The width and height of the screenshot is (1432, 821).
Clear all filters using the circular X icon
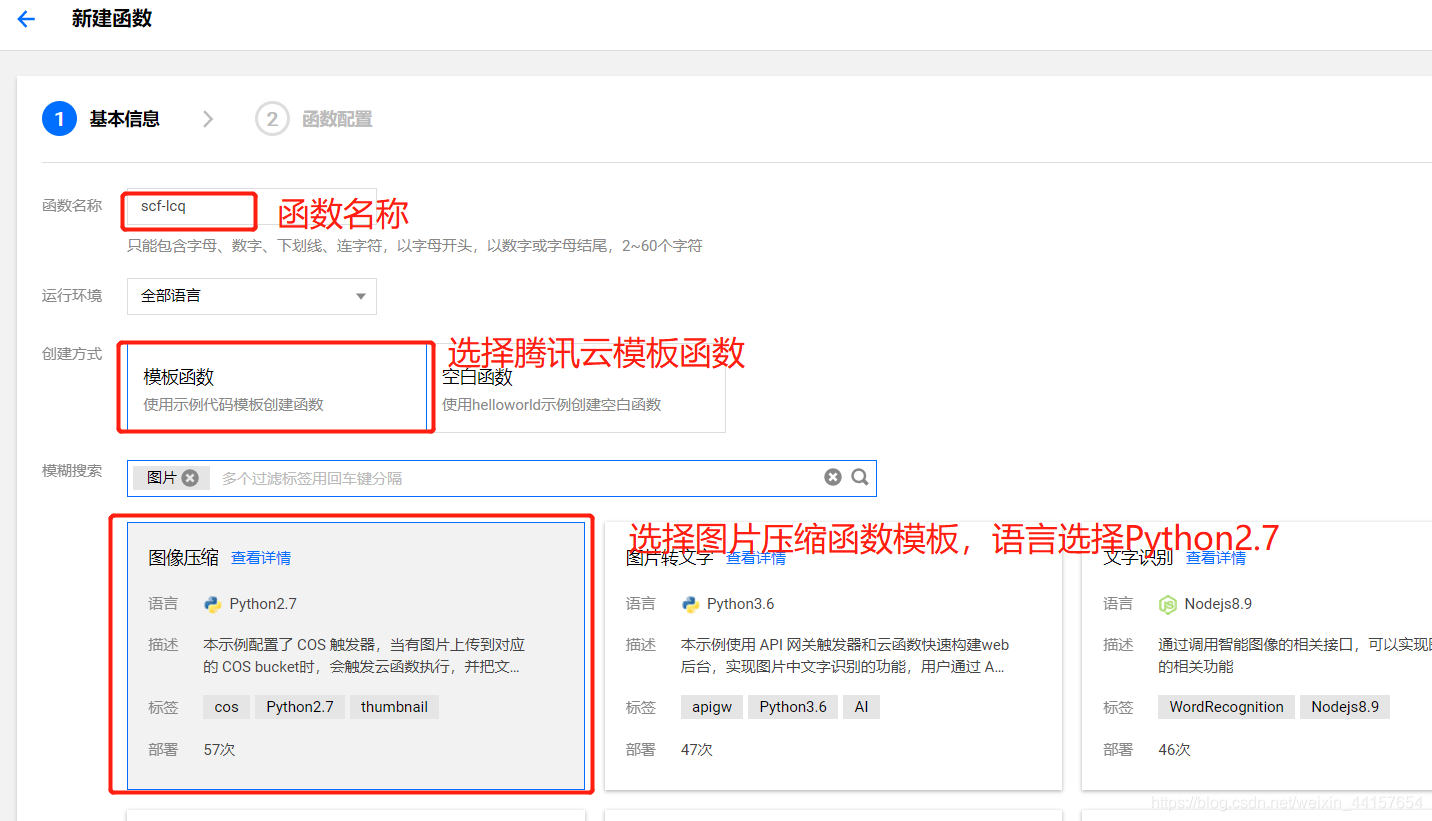pyautogui.click(x=833, y=477)
